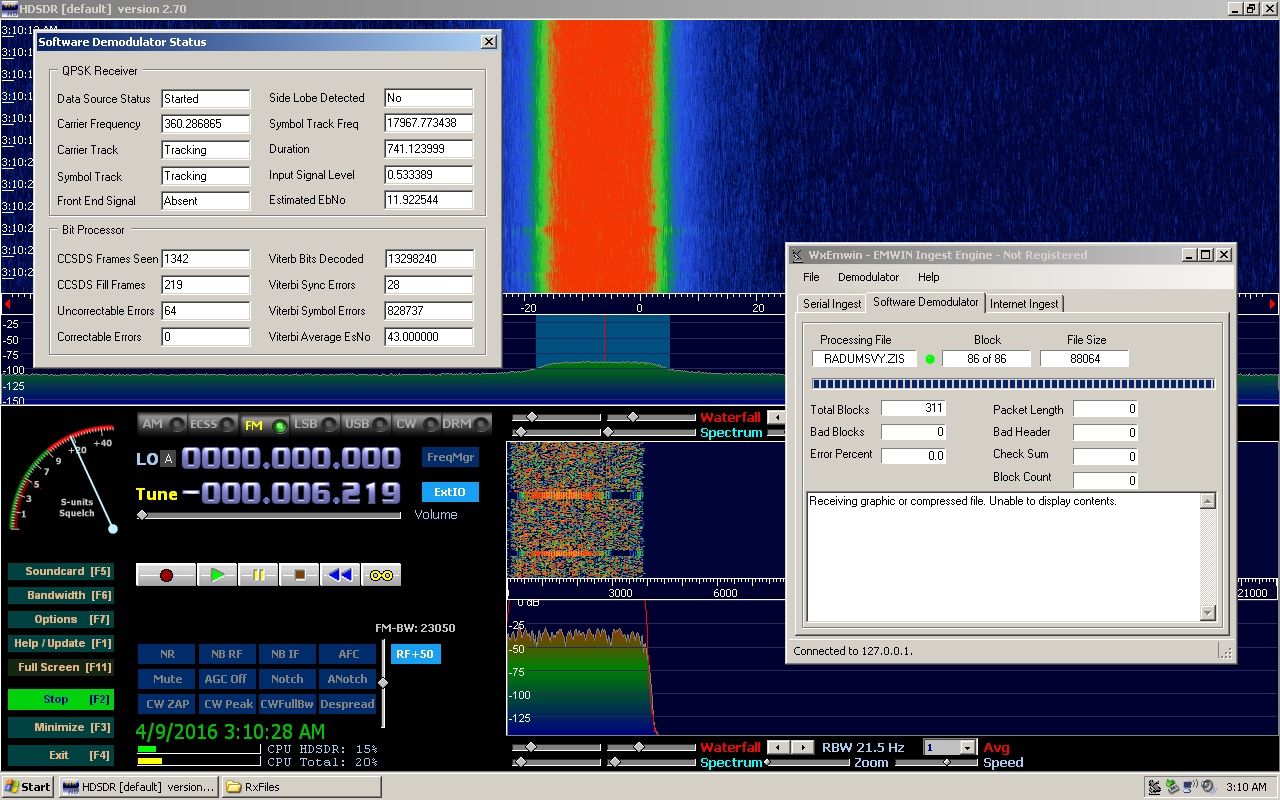
Task: Click the RBW right arrow button
Action: click(x=803, y=747)
